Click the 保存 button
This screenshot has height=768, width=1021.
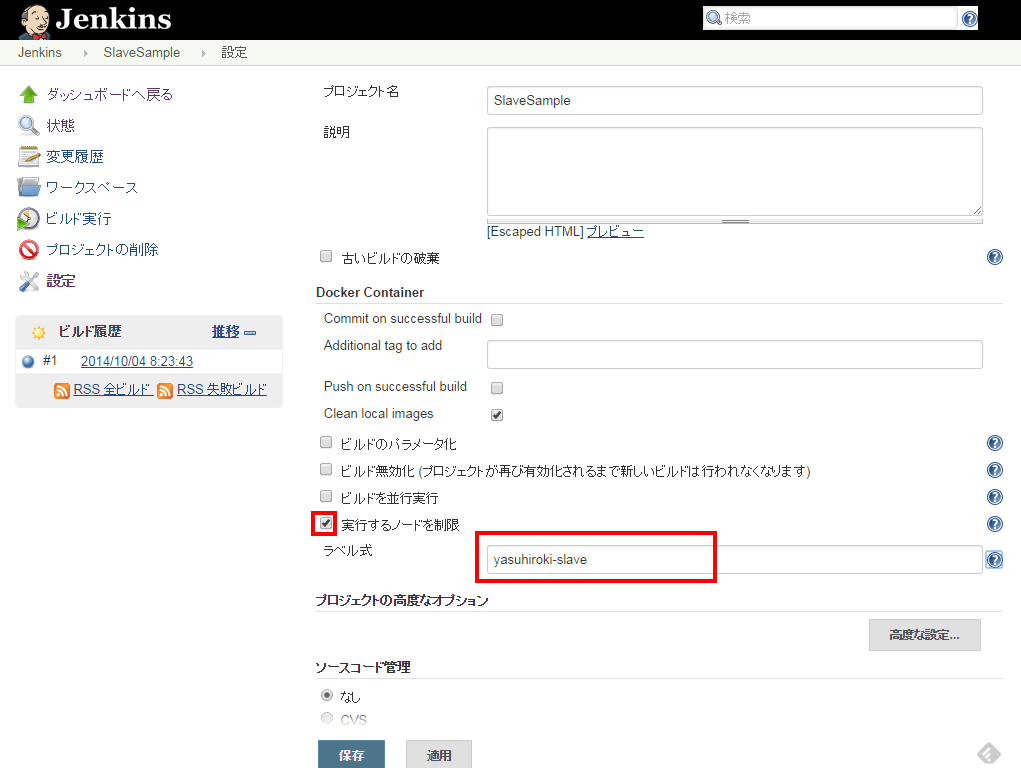351,754
